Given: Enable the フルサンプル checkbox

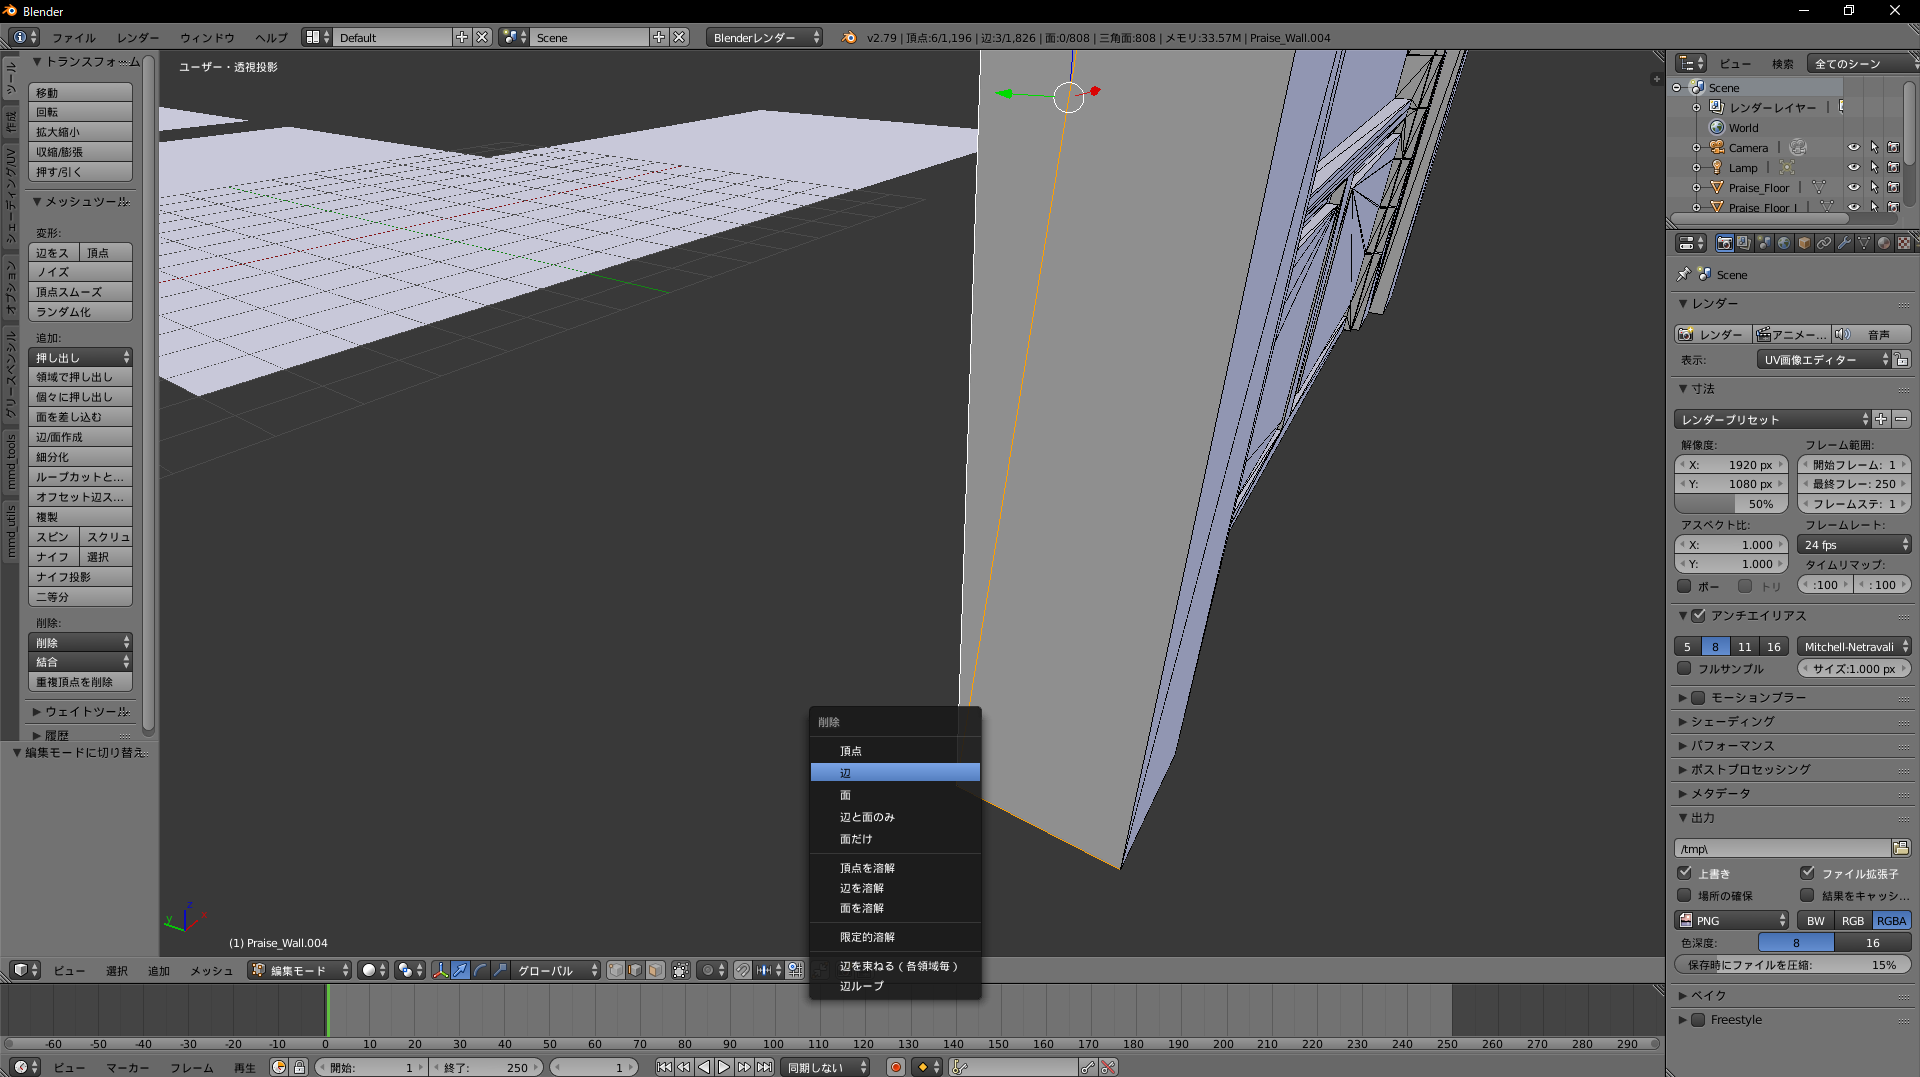Looking at the screenshot, I should click(1685, 668).
